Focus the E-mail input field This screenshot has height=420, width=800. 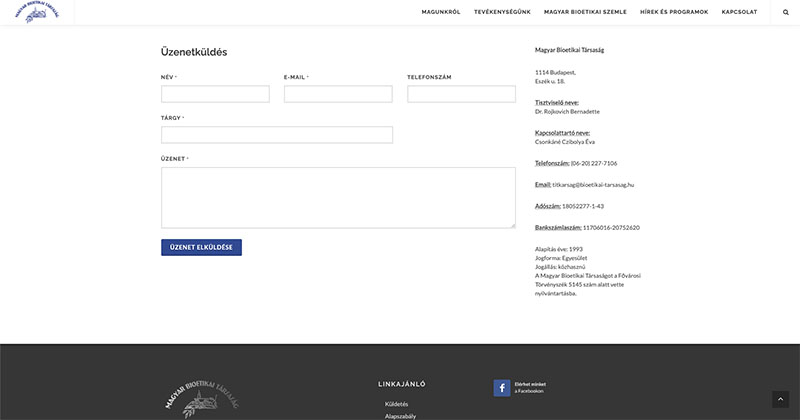point(338,94)
